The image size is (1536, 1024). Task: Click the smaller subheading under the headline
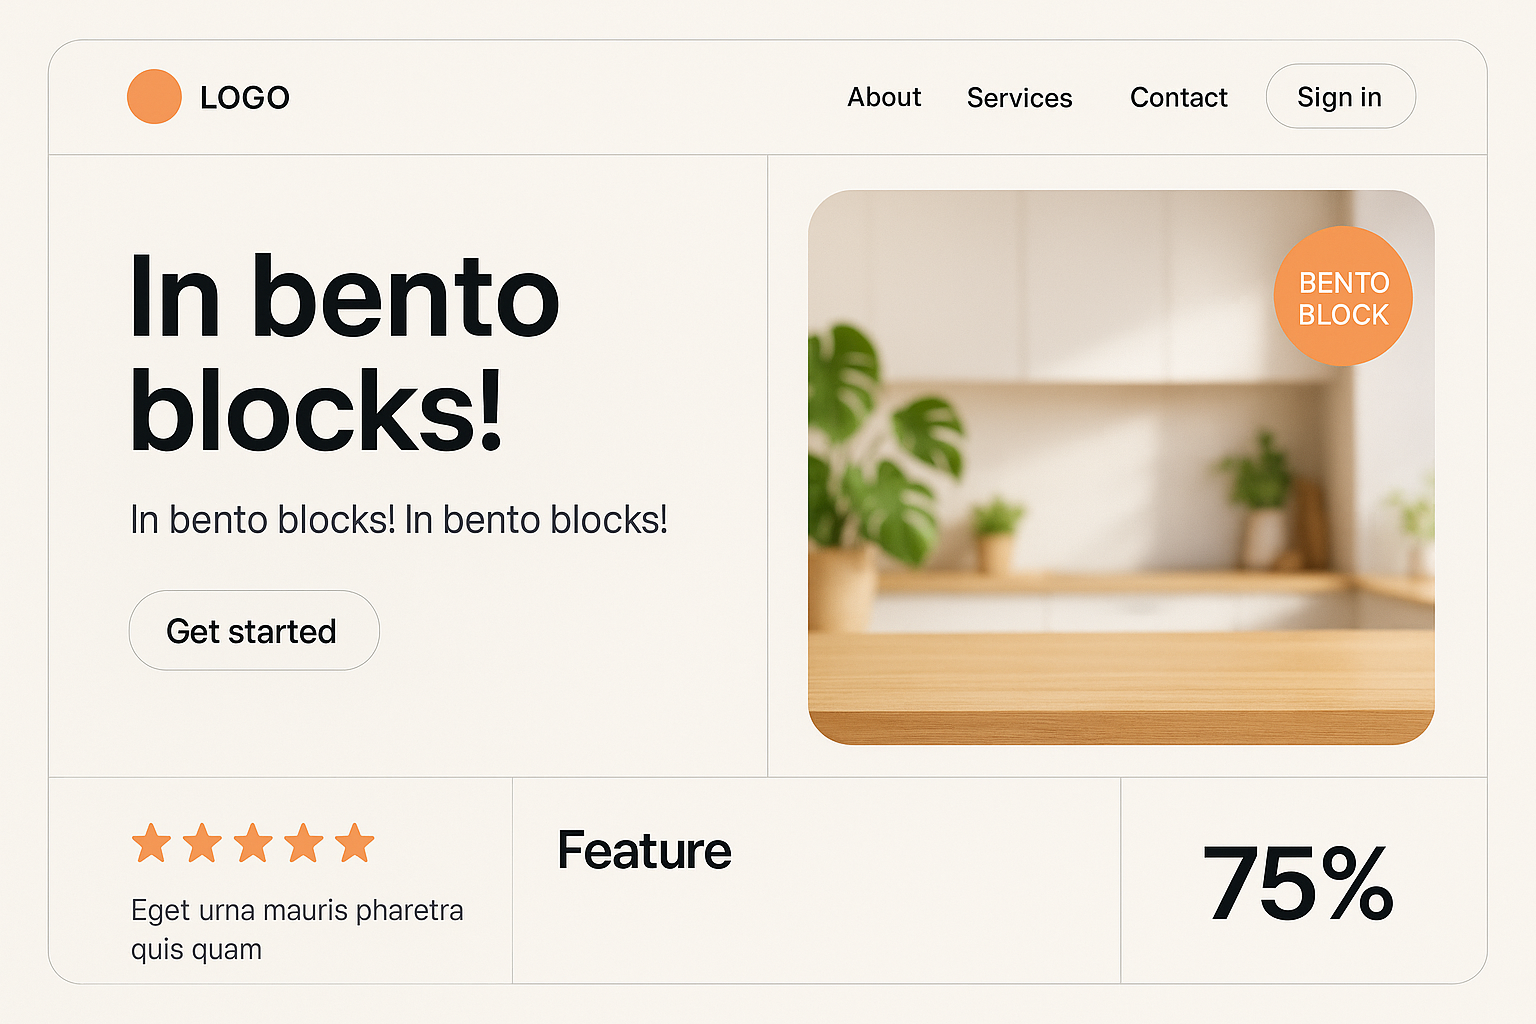click(x=399, y=520)
